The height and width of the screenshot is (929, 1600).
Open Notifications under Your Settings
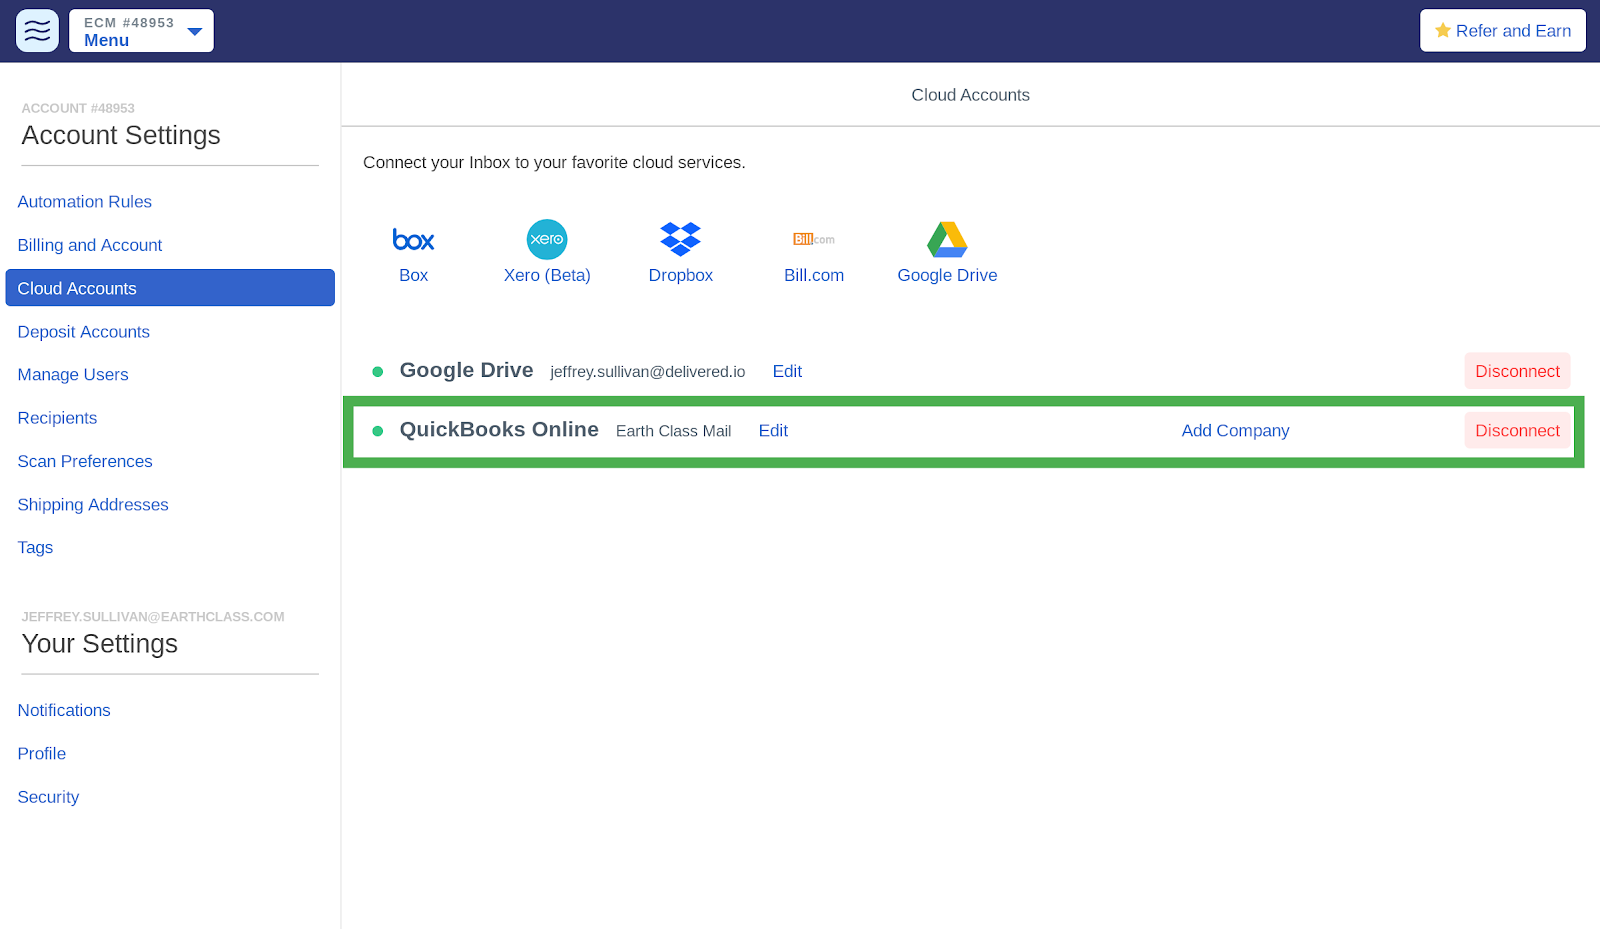click(64, 710)
